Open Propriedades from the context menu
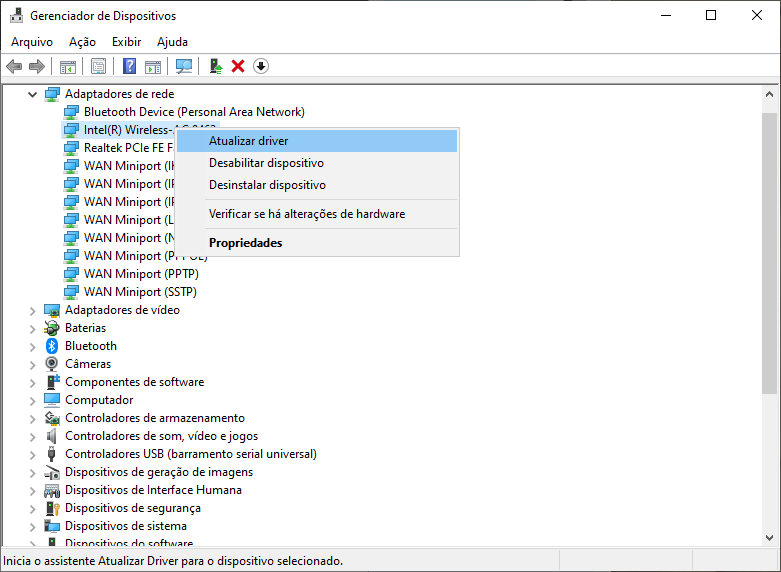781x572 pixels. tap(317, 243)
